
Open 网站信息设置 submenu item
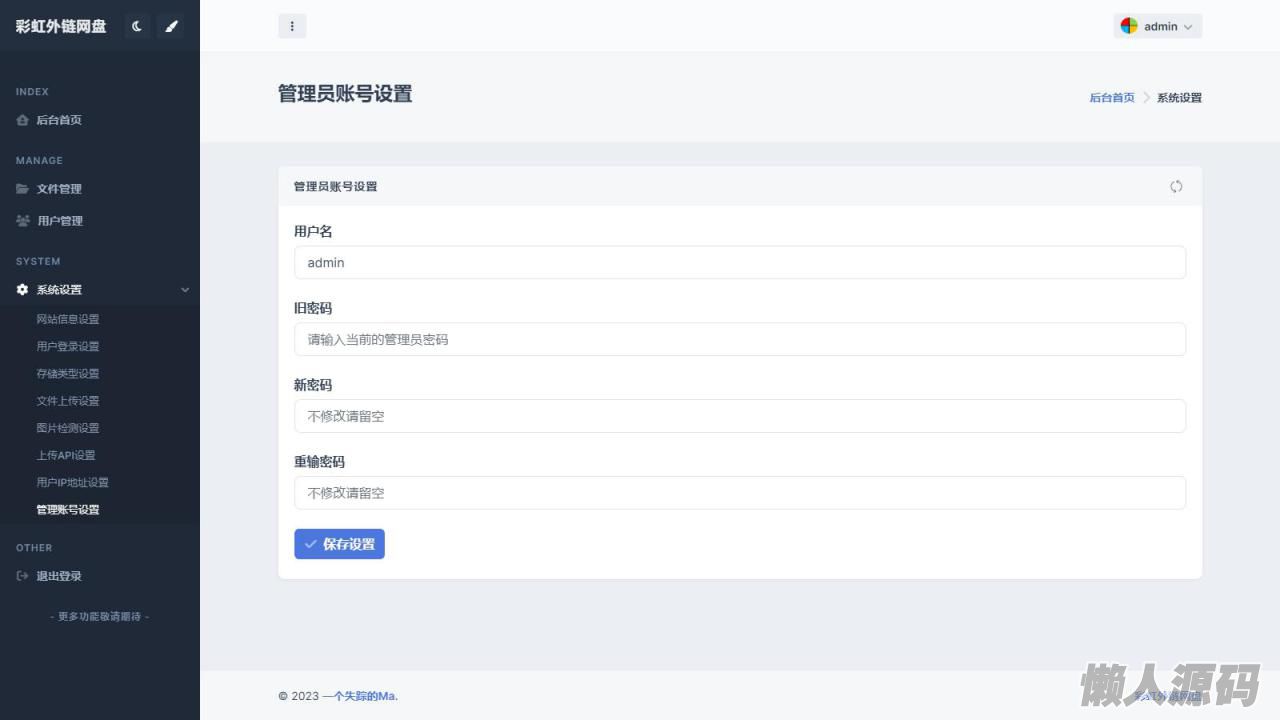68,319
